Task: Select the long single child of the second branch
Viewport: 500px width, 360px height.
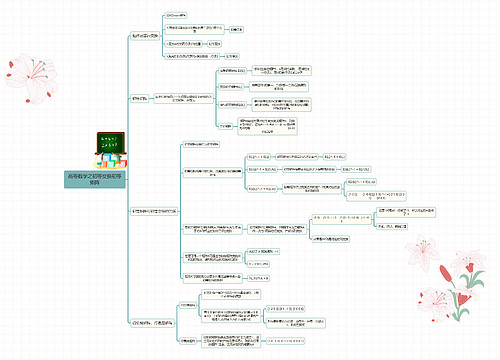Action: 183,99
